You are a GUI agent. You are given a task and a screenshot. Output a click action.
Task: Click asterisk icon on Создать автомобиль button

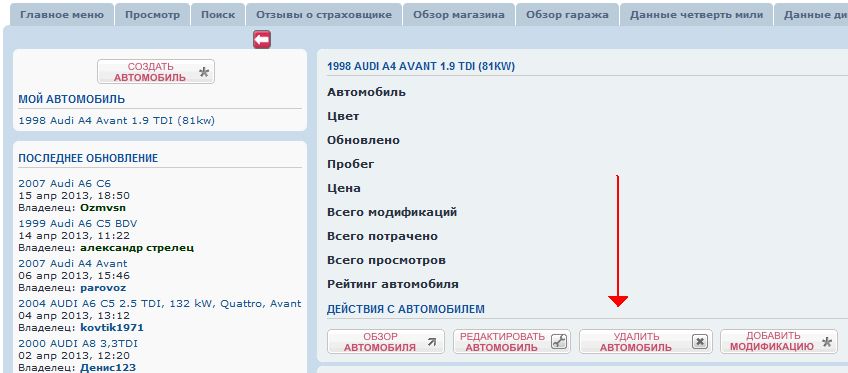tap(203, 72)
